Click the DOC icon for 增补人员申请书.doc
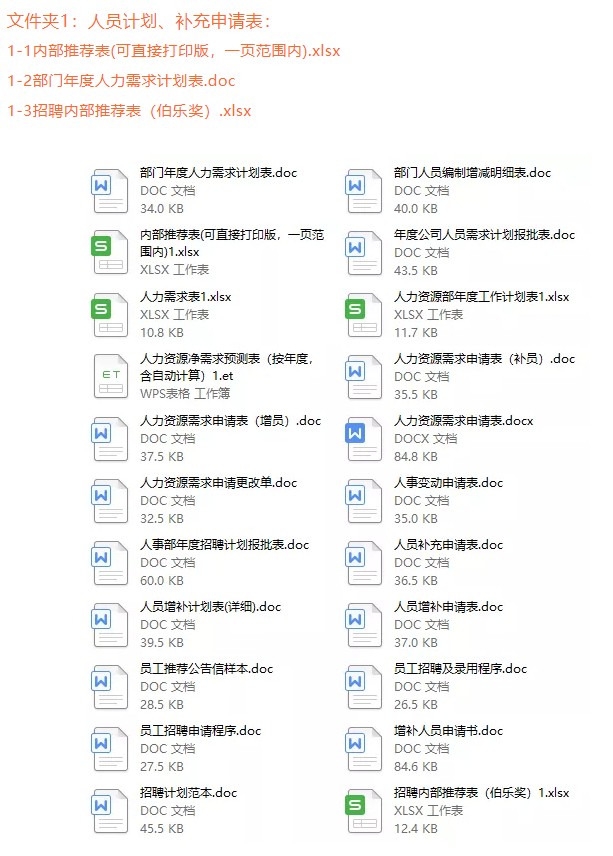613x856 pixels. click(x=364, y=748)
